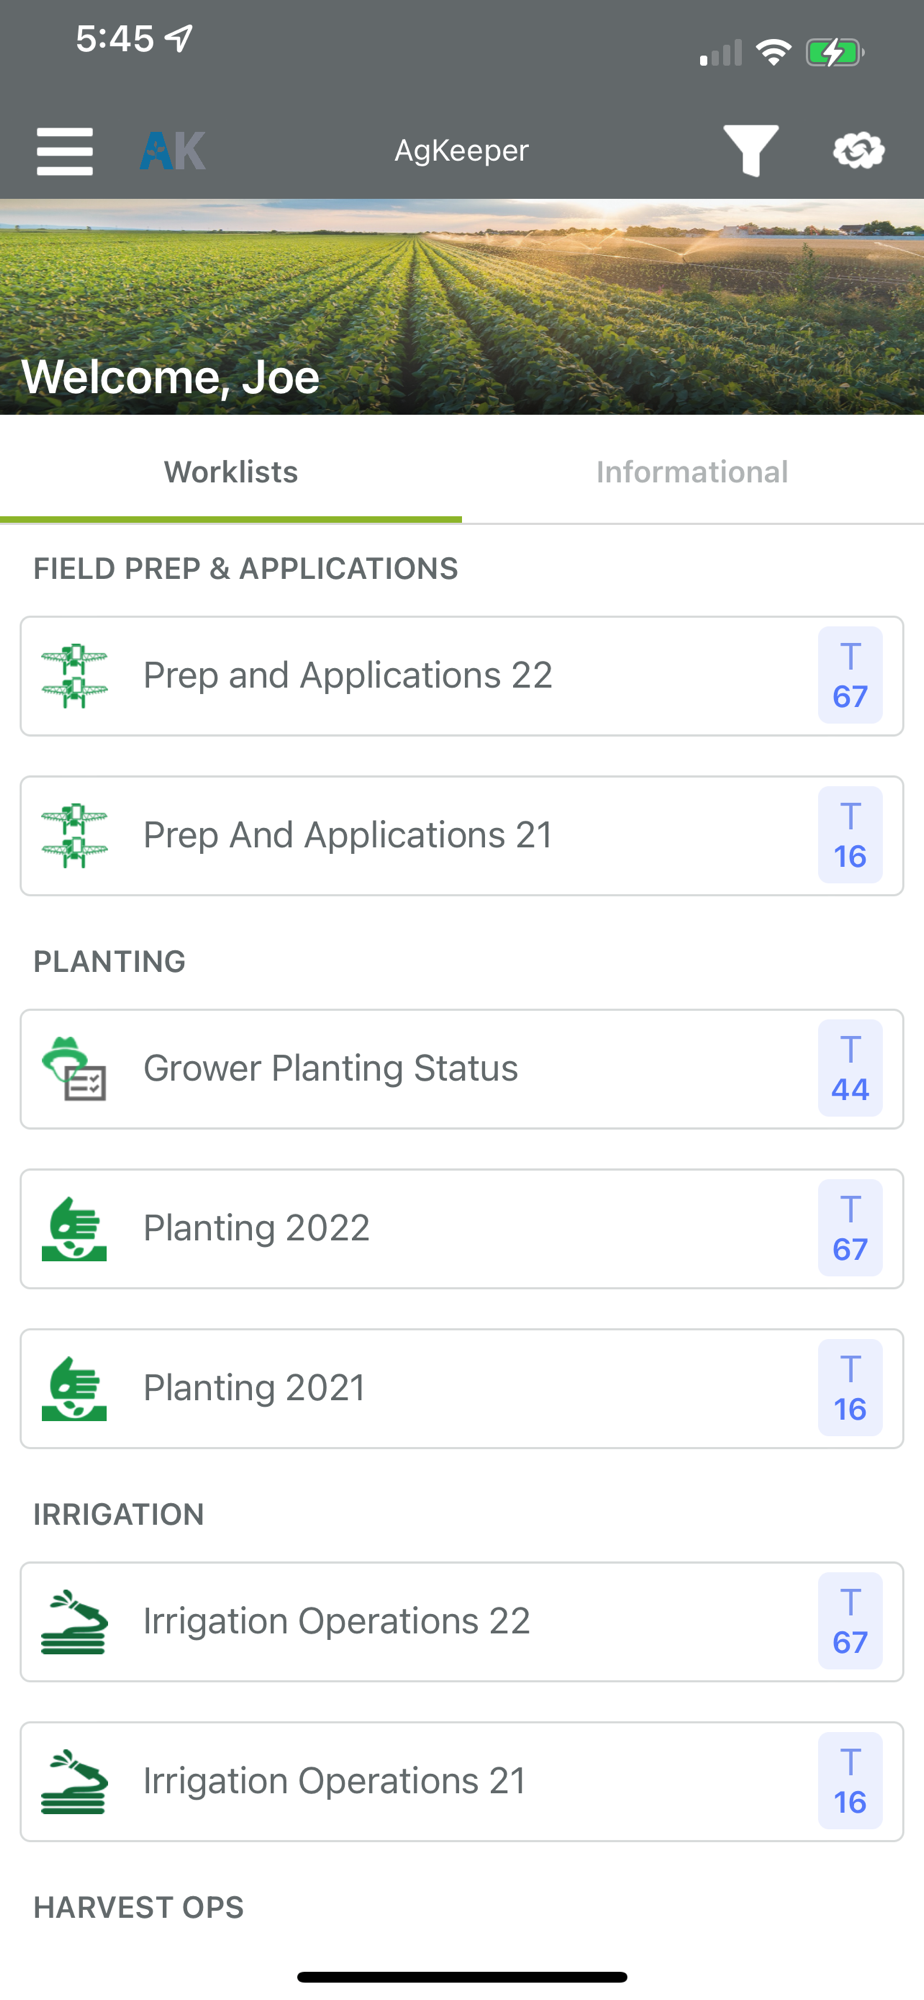924x2000 pixels.
Task: Tap the Welcome, Joe field banner image
Action: (x=462, y=307)
